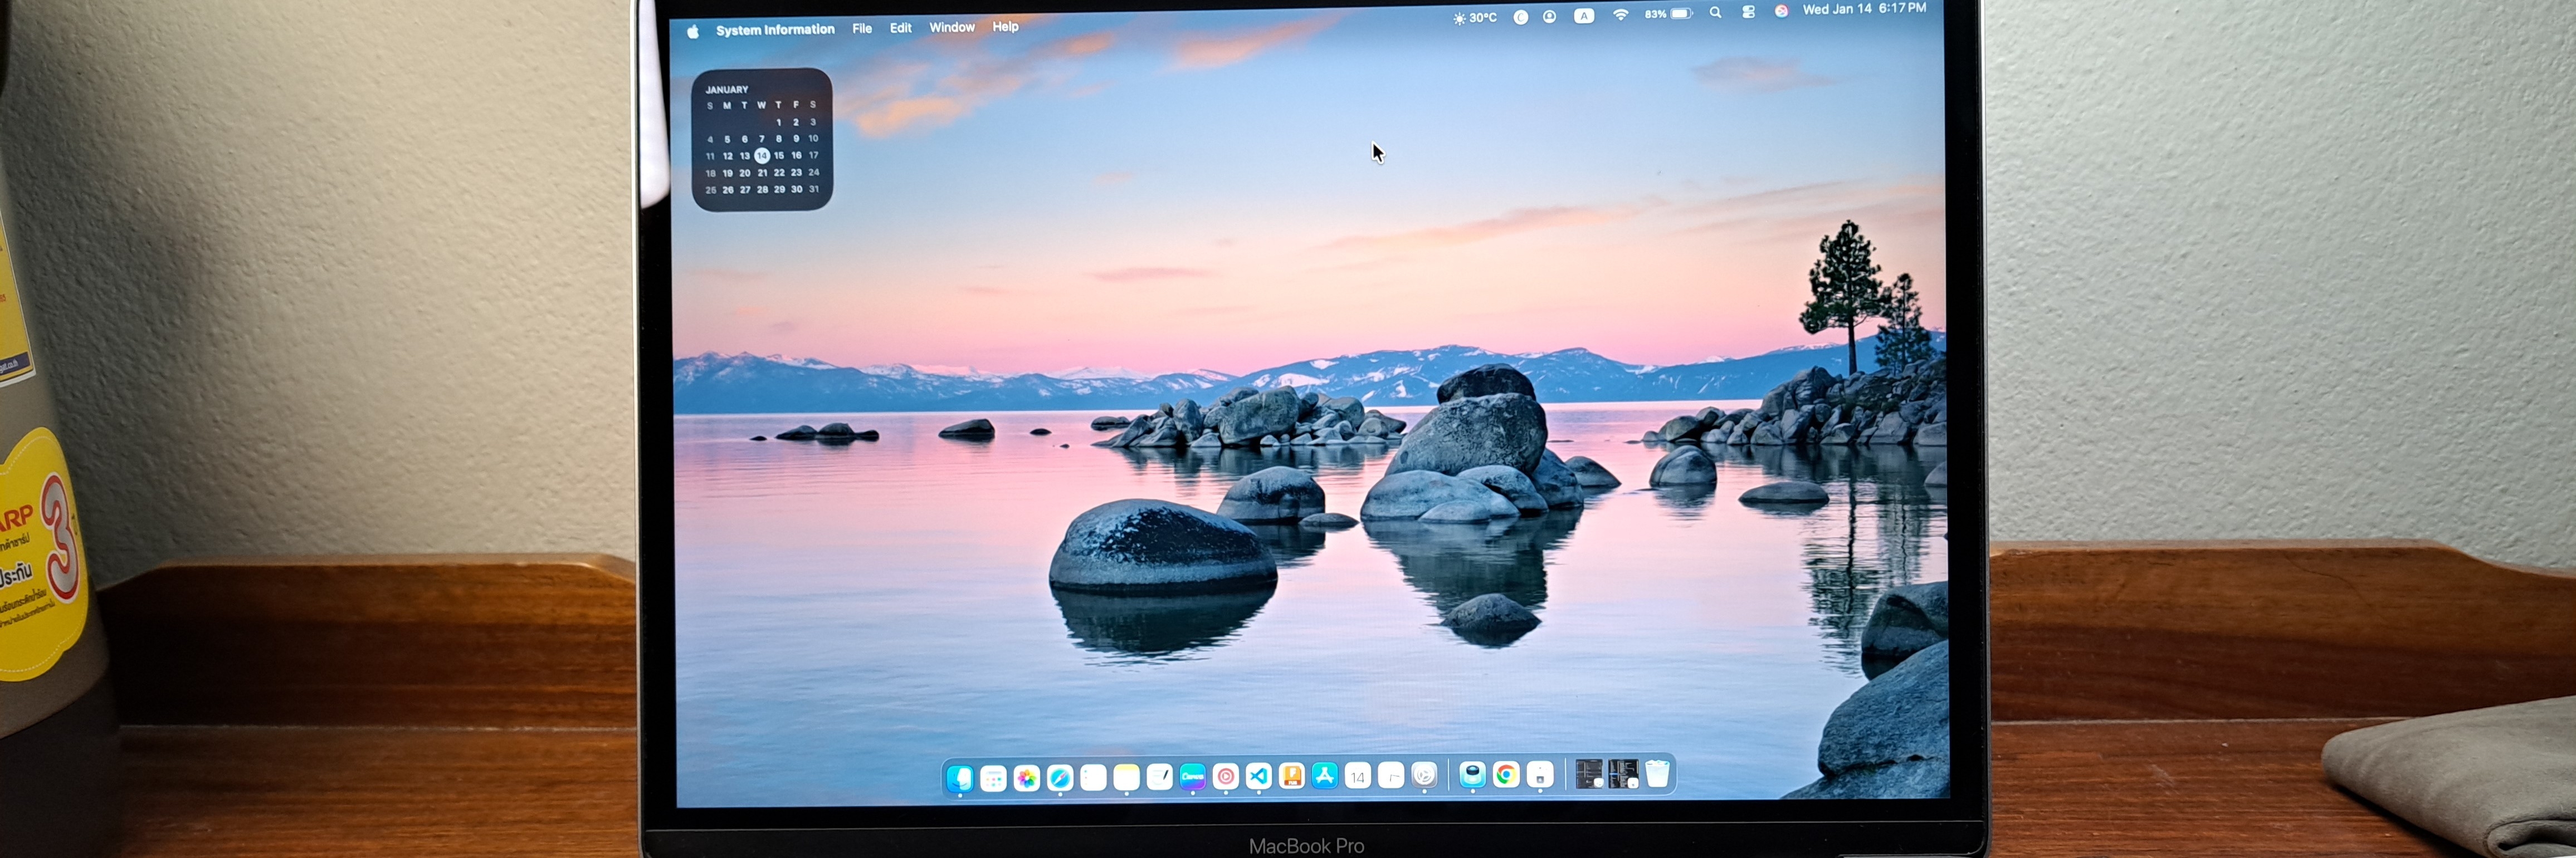
Task: Open Notes app in the Dock
Action: point(1127,777)
